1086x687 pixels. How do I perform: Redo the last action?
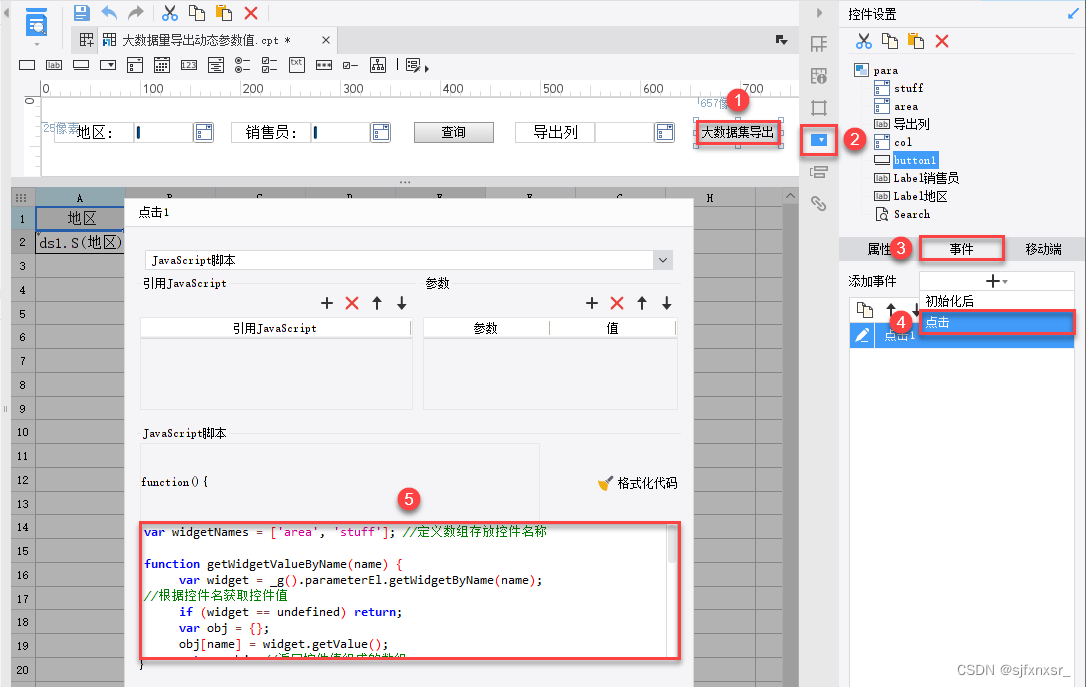click(x=136, y=12)
